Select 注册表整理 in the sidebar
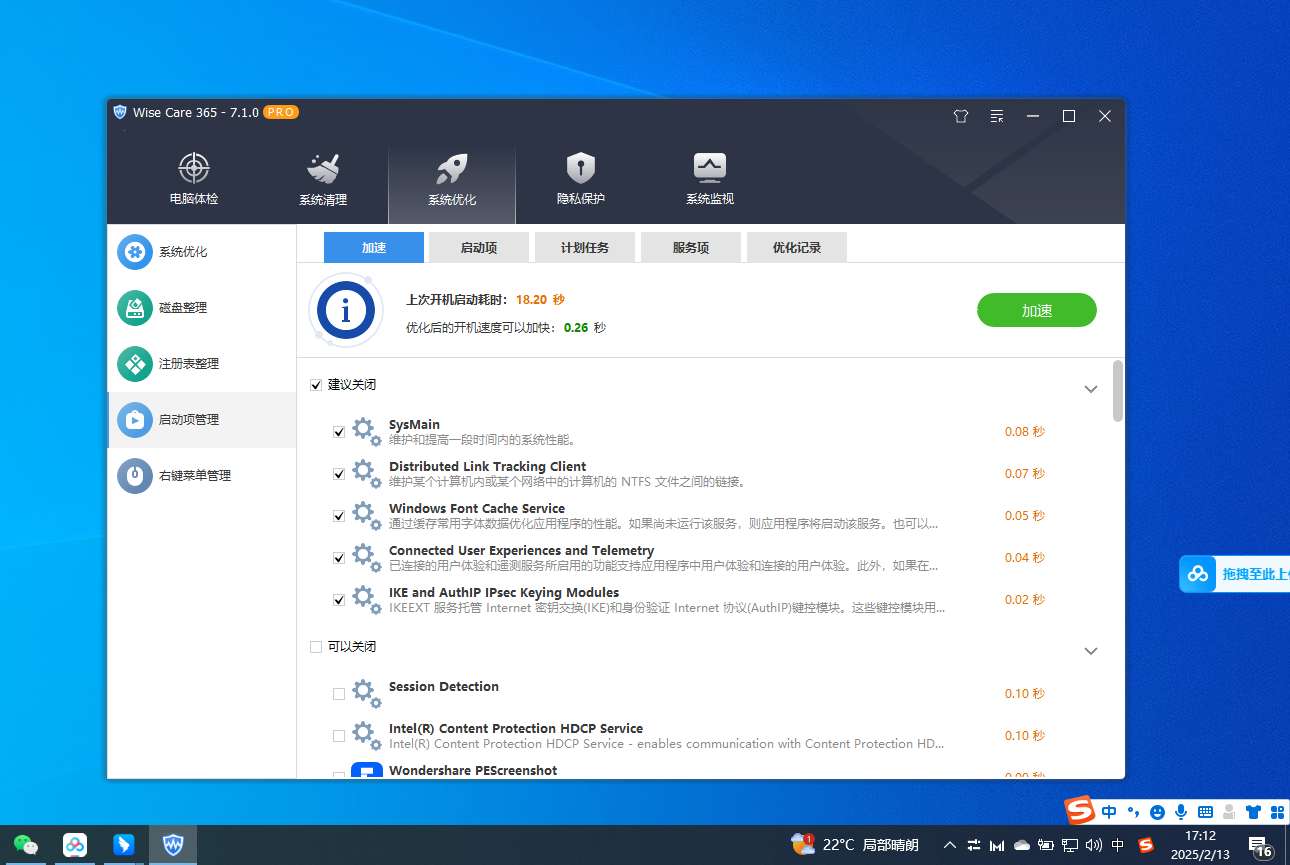This screenshot has height=865, width=1290. (x=202, y=364)
